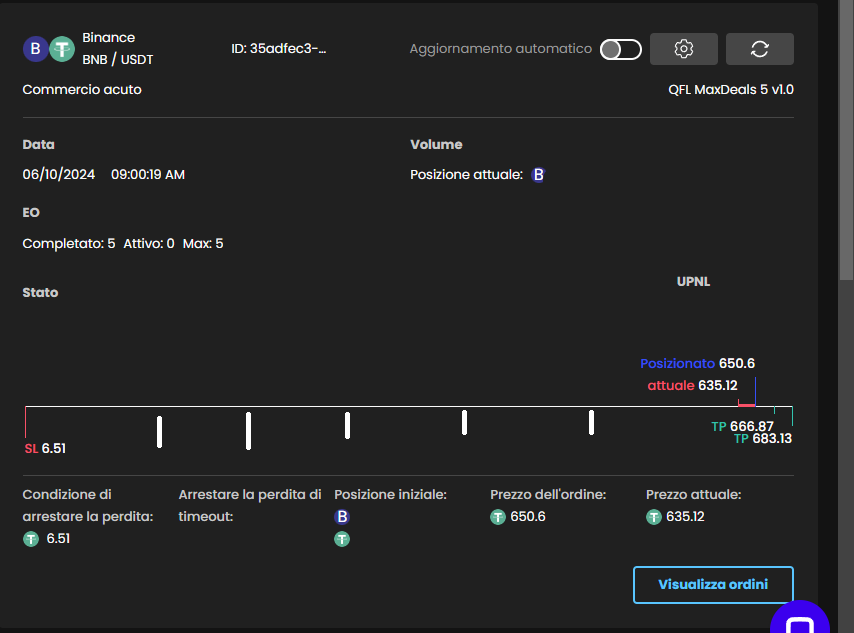Click the leftmost white marker on the price line
The height and width of the screenshot is (633, 854).
pos(160,431)
